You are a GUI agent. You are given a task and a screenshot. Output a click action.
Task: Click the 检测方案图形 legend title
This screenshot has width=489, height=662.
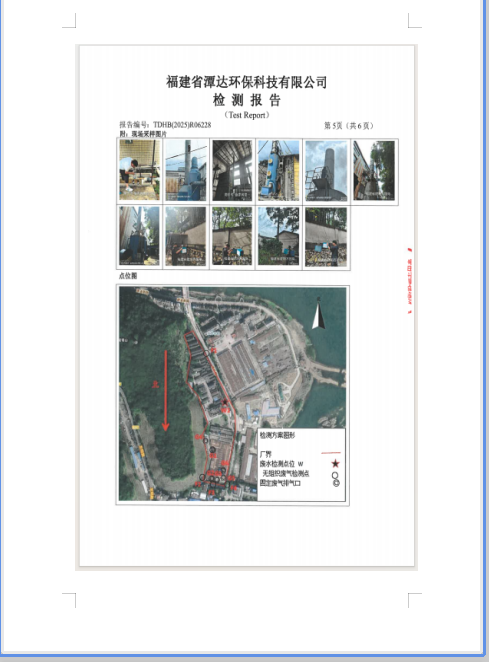277,435
